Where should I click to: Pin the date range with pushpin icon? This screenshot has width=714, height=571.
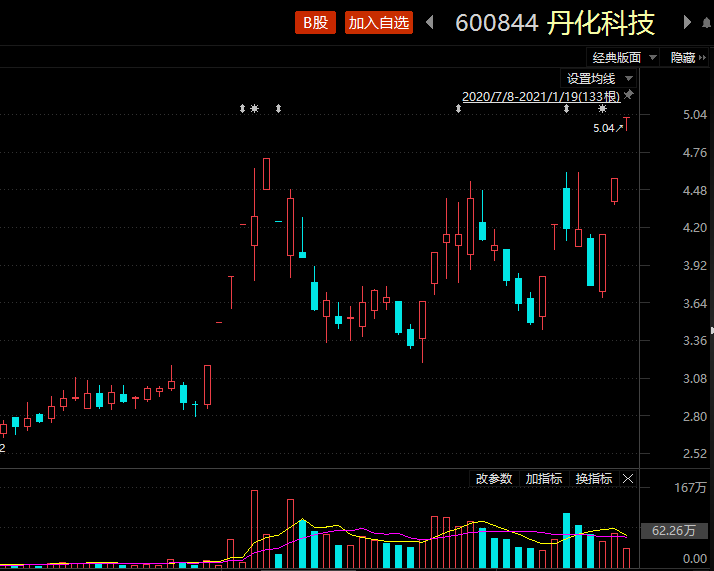628,95
